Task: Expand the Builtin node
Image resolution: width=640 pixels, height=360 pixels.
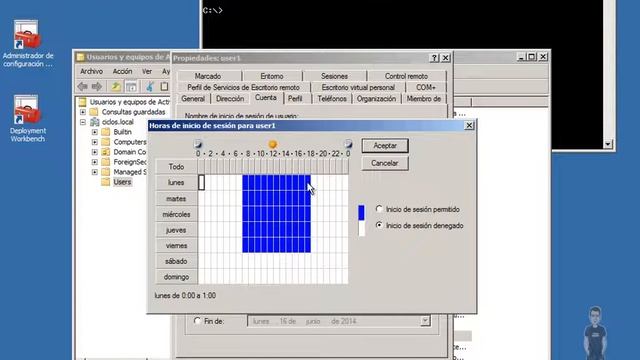Action: coord(95,132)
